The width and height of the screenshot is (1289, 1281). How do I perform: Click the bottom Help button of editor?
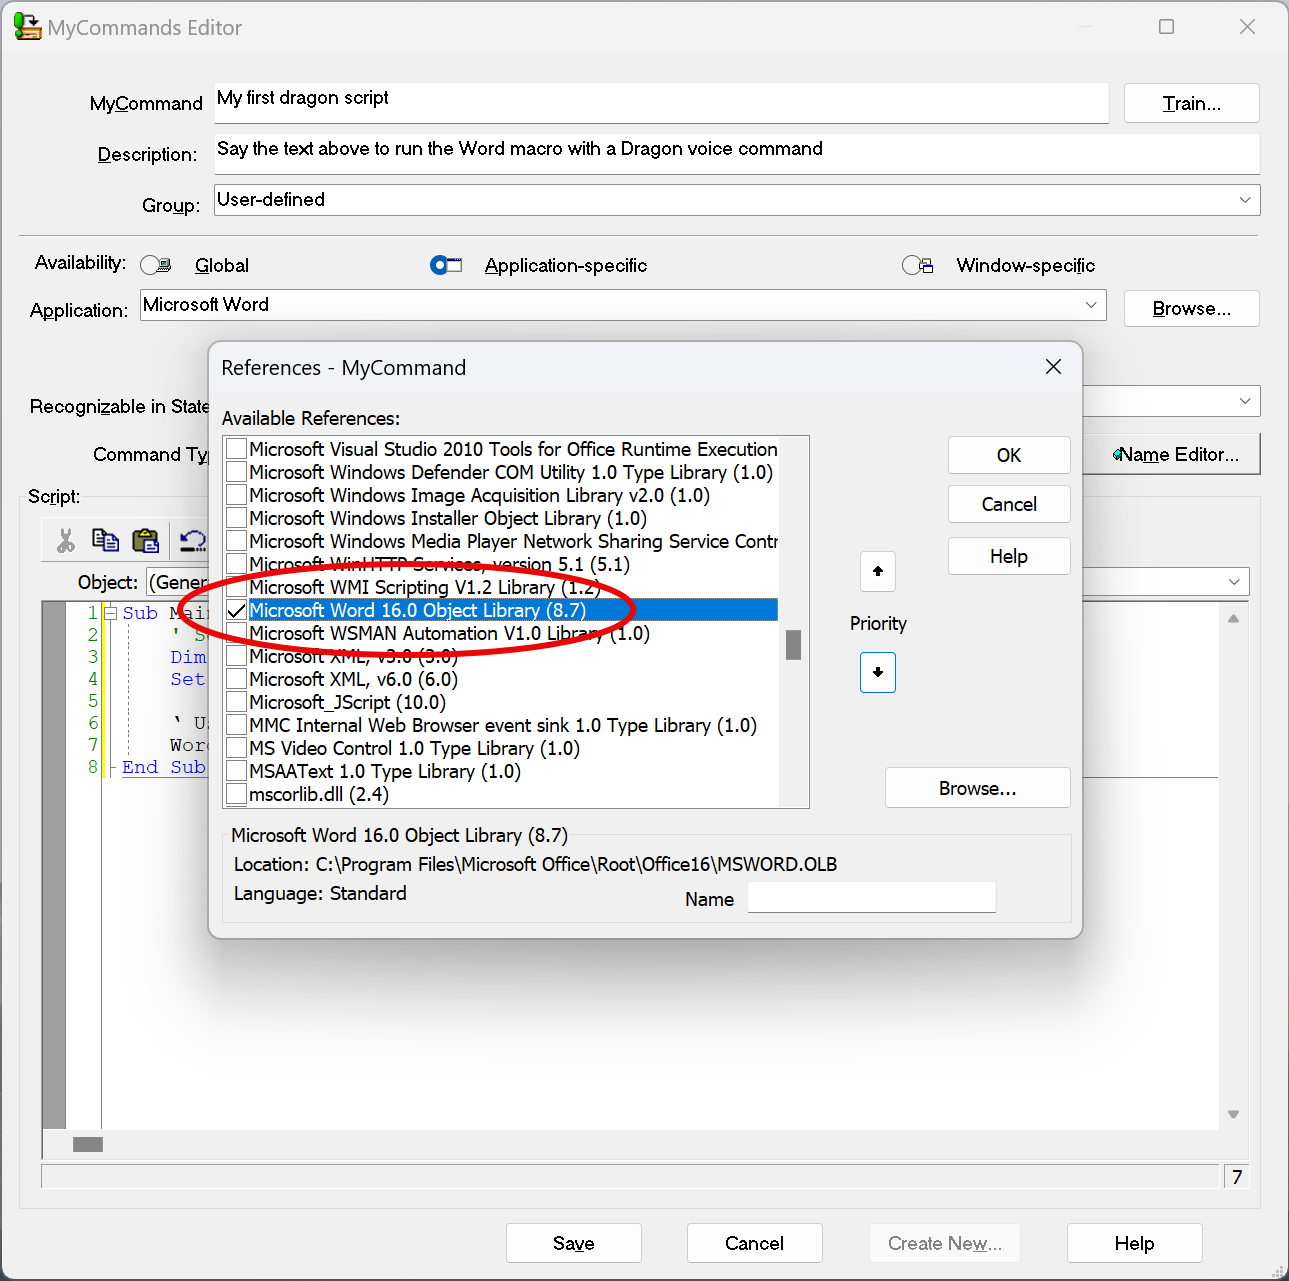click(1134, 1243)
